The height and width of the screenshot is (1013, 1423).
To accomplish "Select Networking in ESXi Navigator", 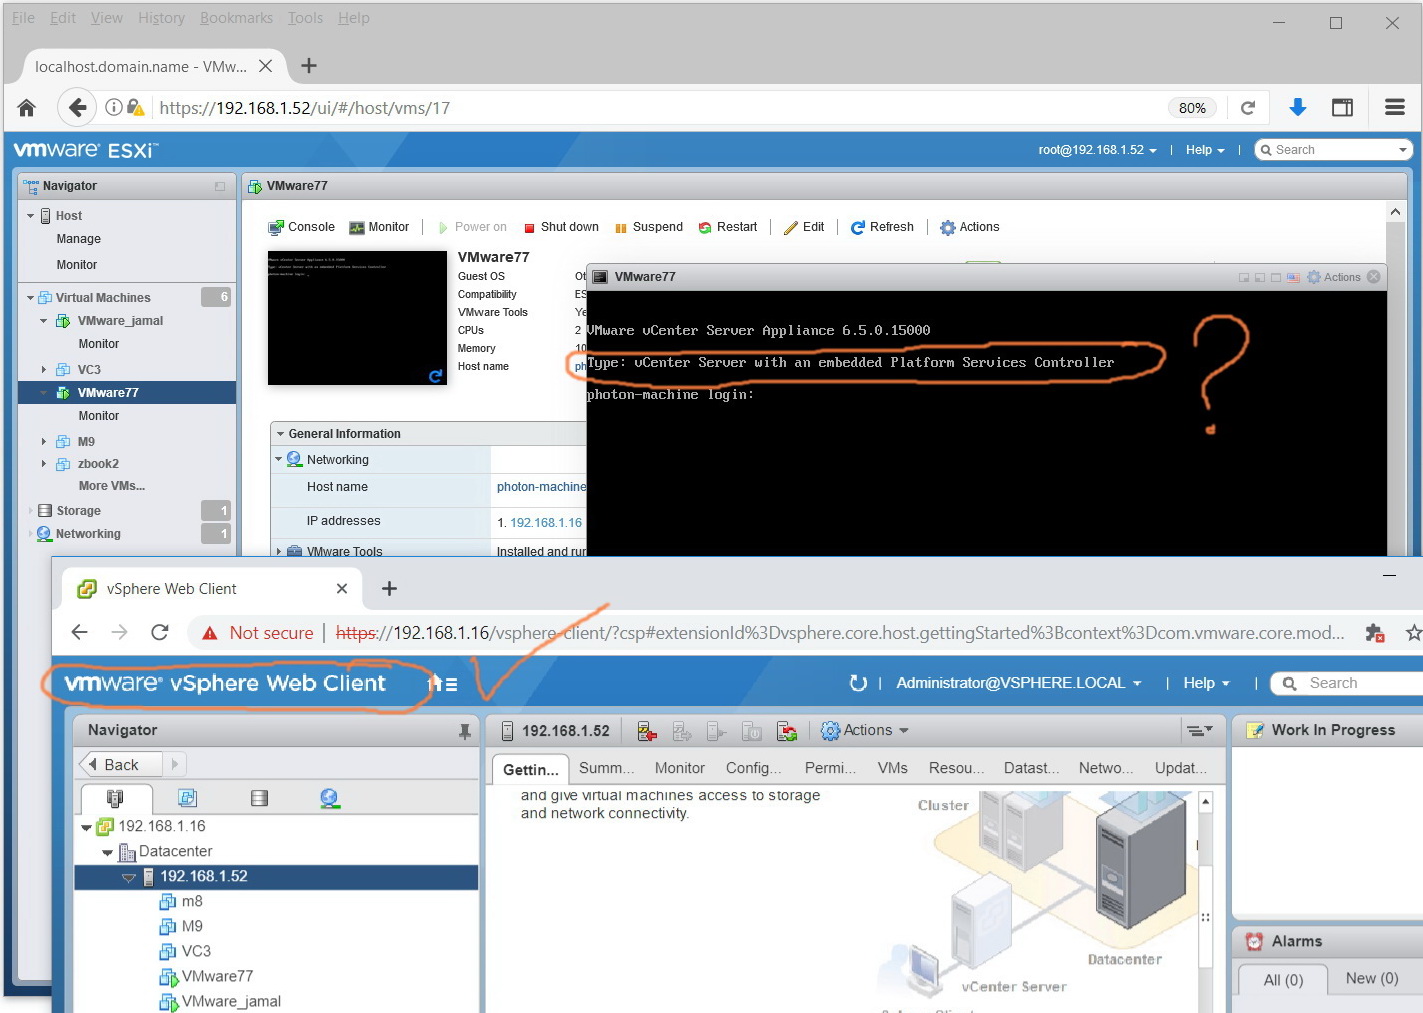I will point(88,534).
